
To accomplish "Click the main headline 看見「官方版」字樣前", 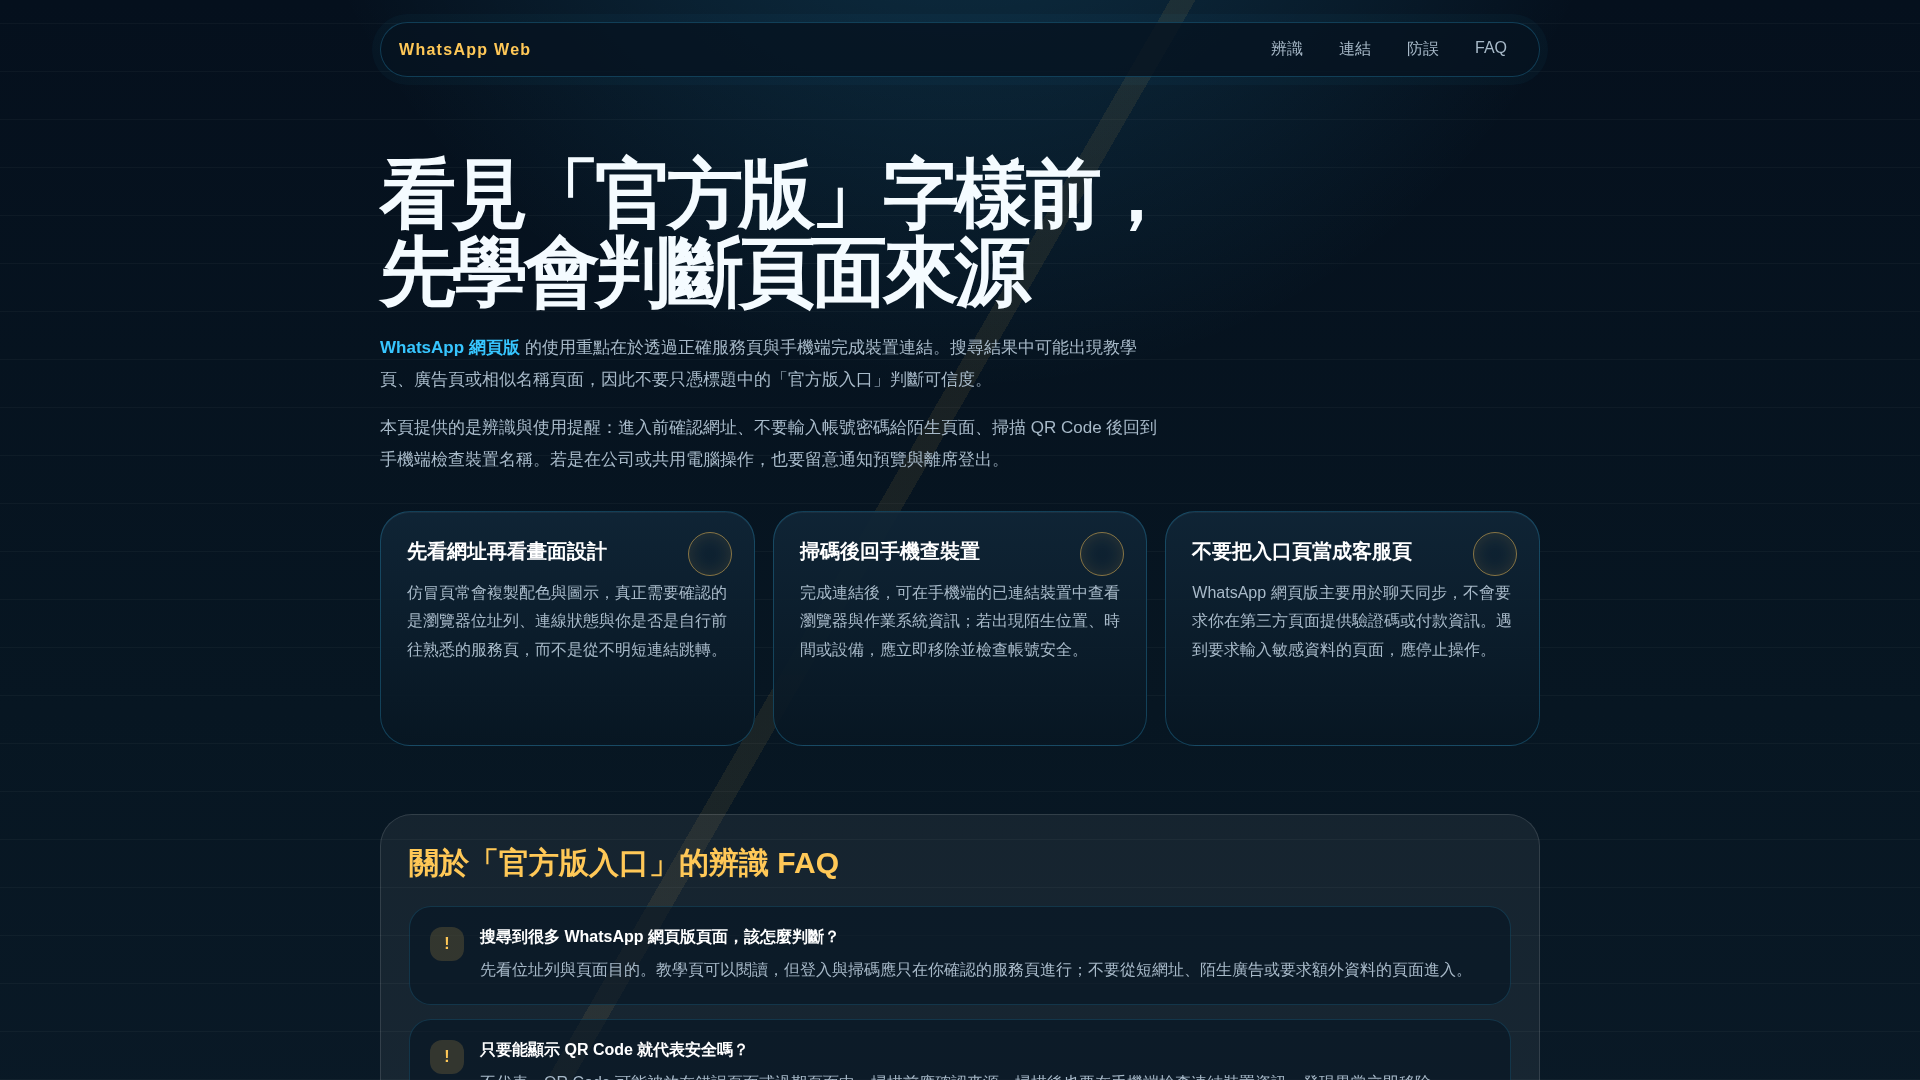I will point(768,234).
